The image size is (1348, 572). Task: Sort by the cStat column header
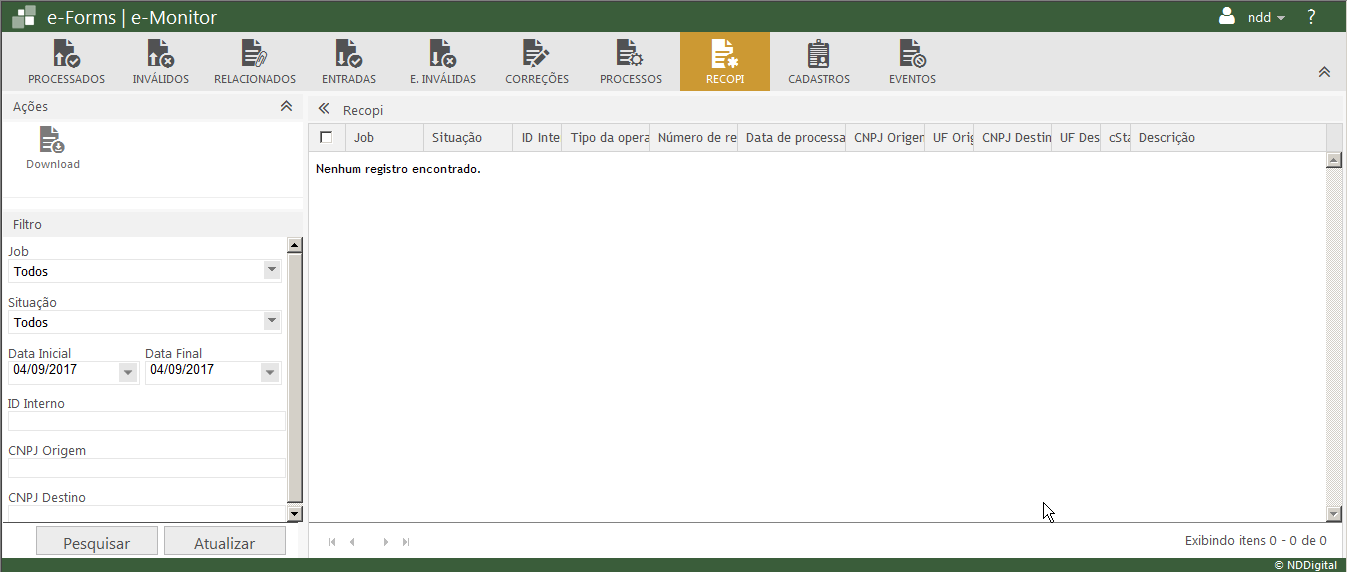[x=1116, y=138]
